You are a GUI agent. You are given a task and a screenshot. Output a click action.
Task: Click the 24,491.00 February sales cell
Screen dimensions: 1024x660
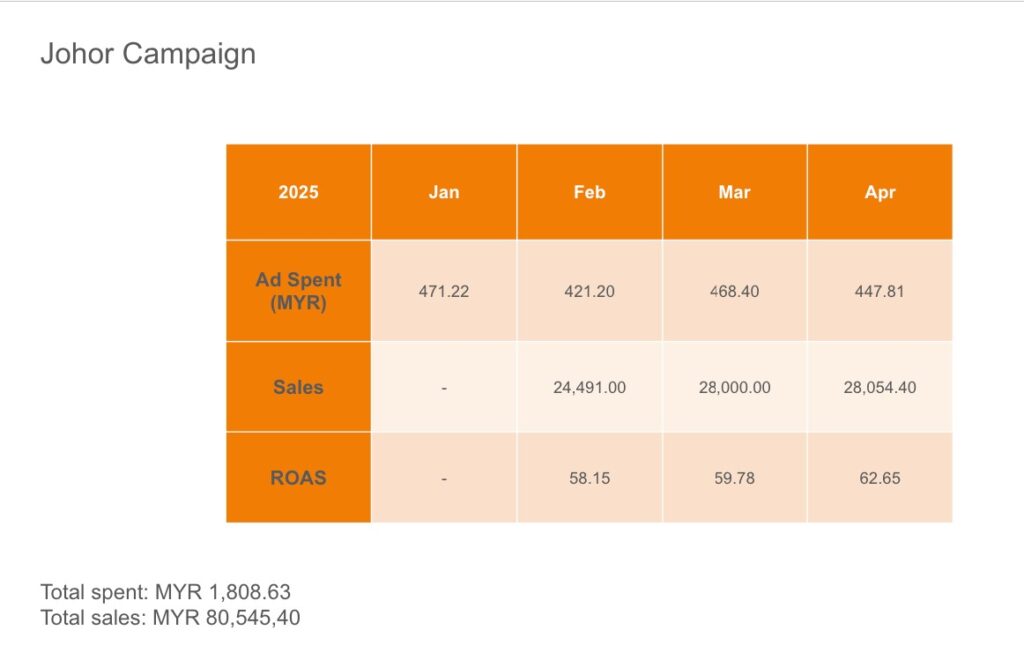pyautogui.click(x=589, y=387)
